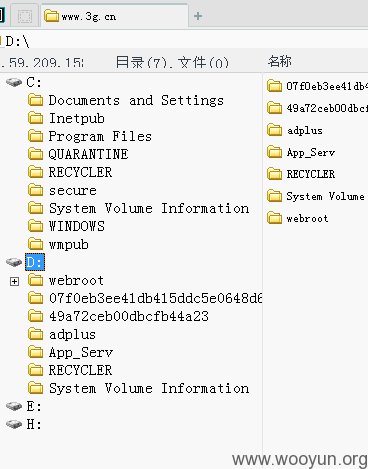Open adplus folder icon in right pane
The image size is (368, 469).
[275, 130]
